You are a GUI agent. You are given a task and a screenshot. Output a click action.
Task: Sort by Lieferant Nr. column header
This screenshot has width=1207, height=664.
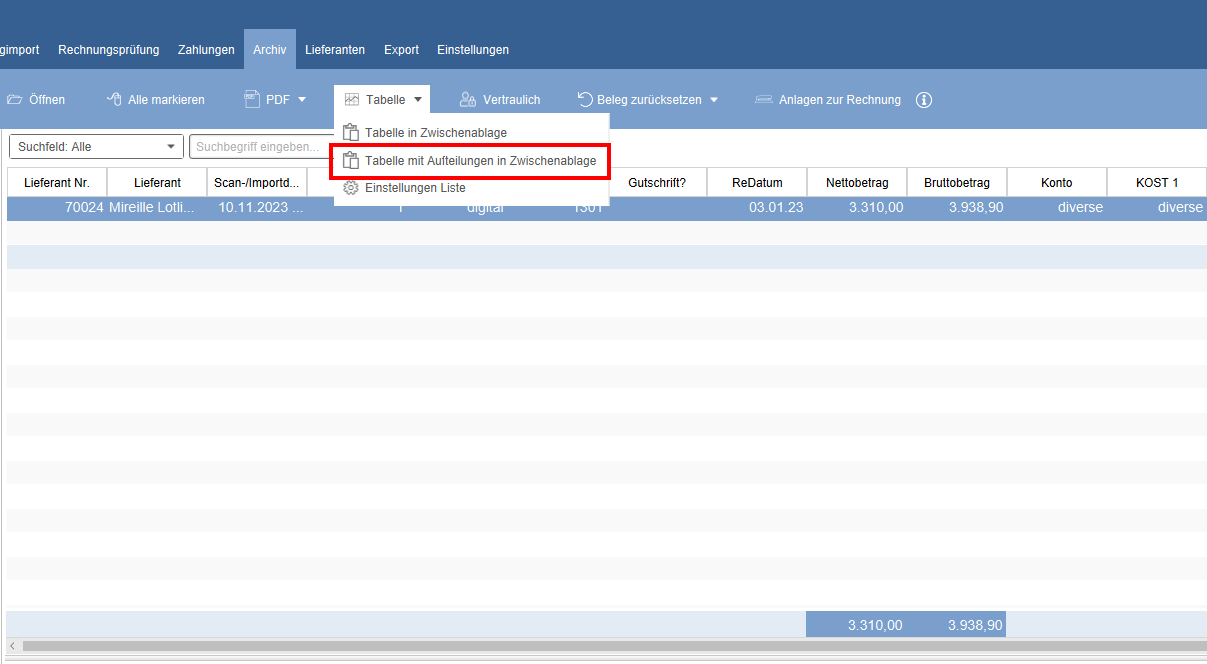coord(57,183)
